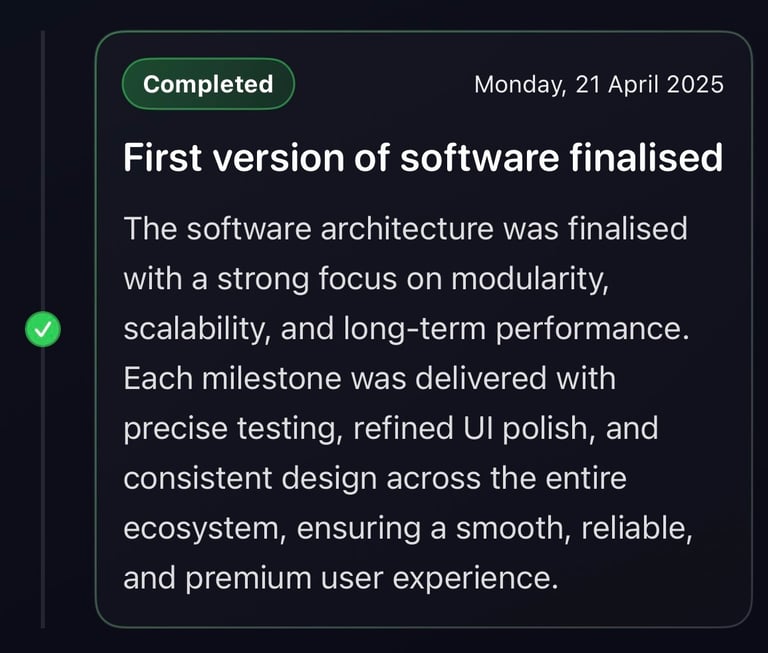Click the Completed status badge
This screenshot has width=768, height=653.
coord(208,84)
